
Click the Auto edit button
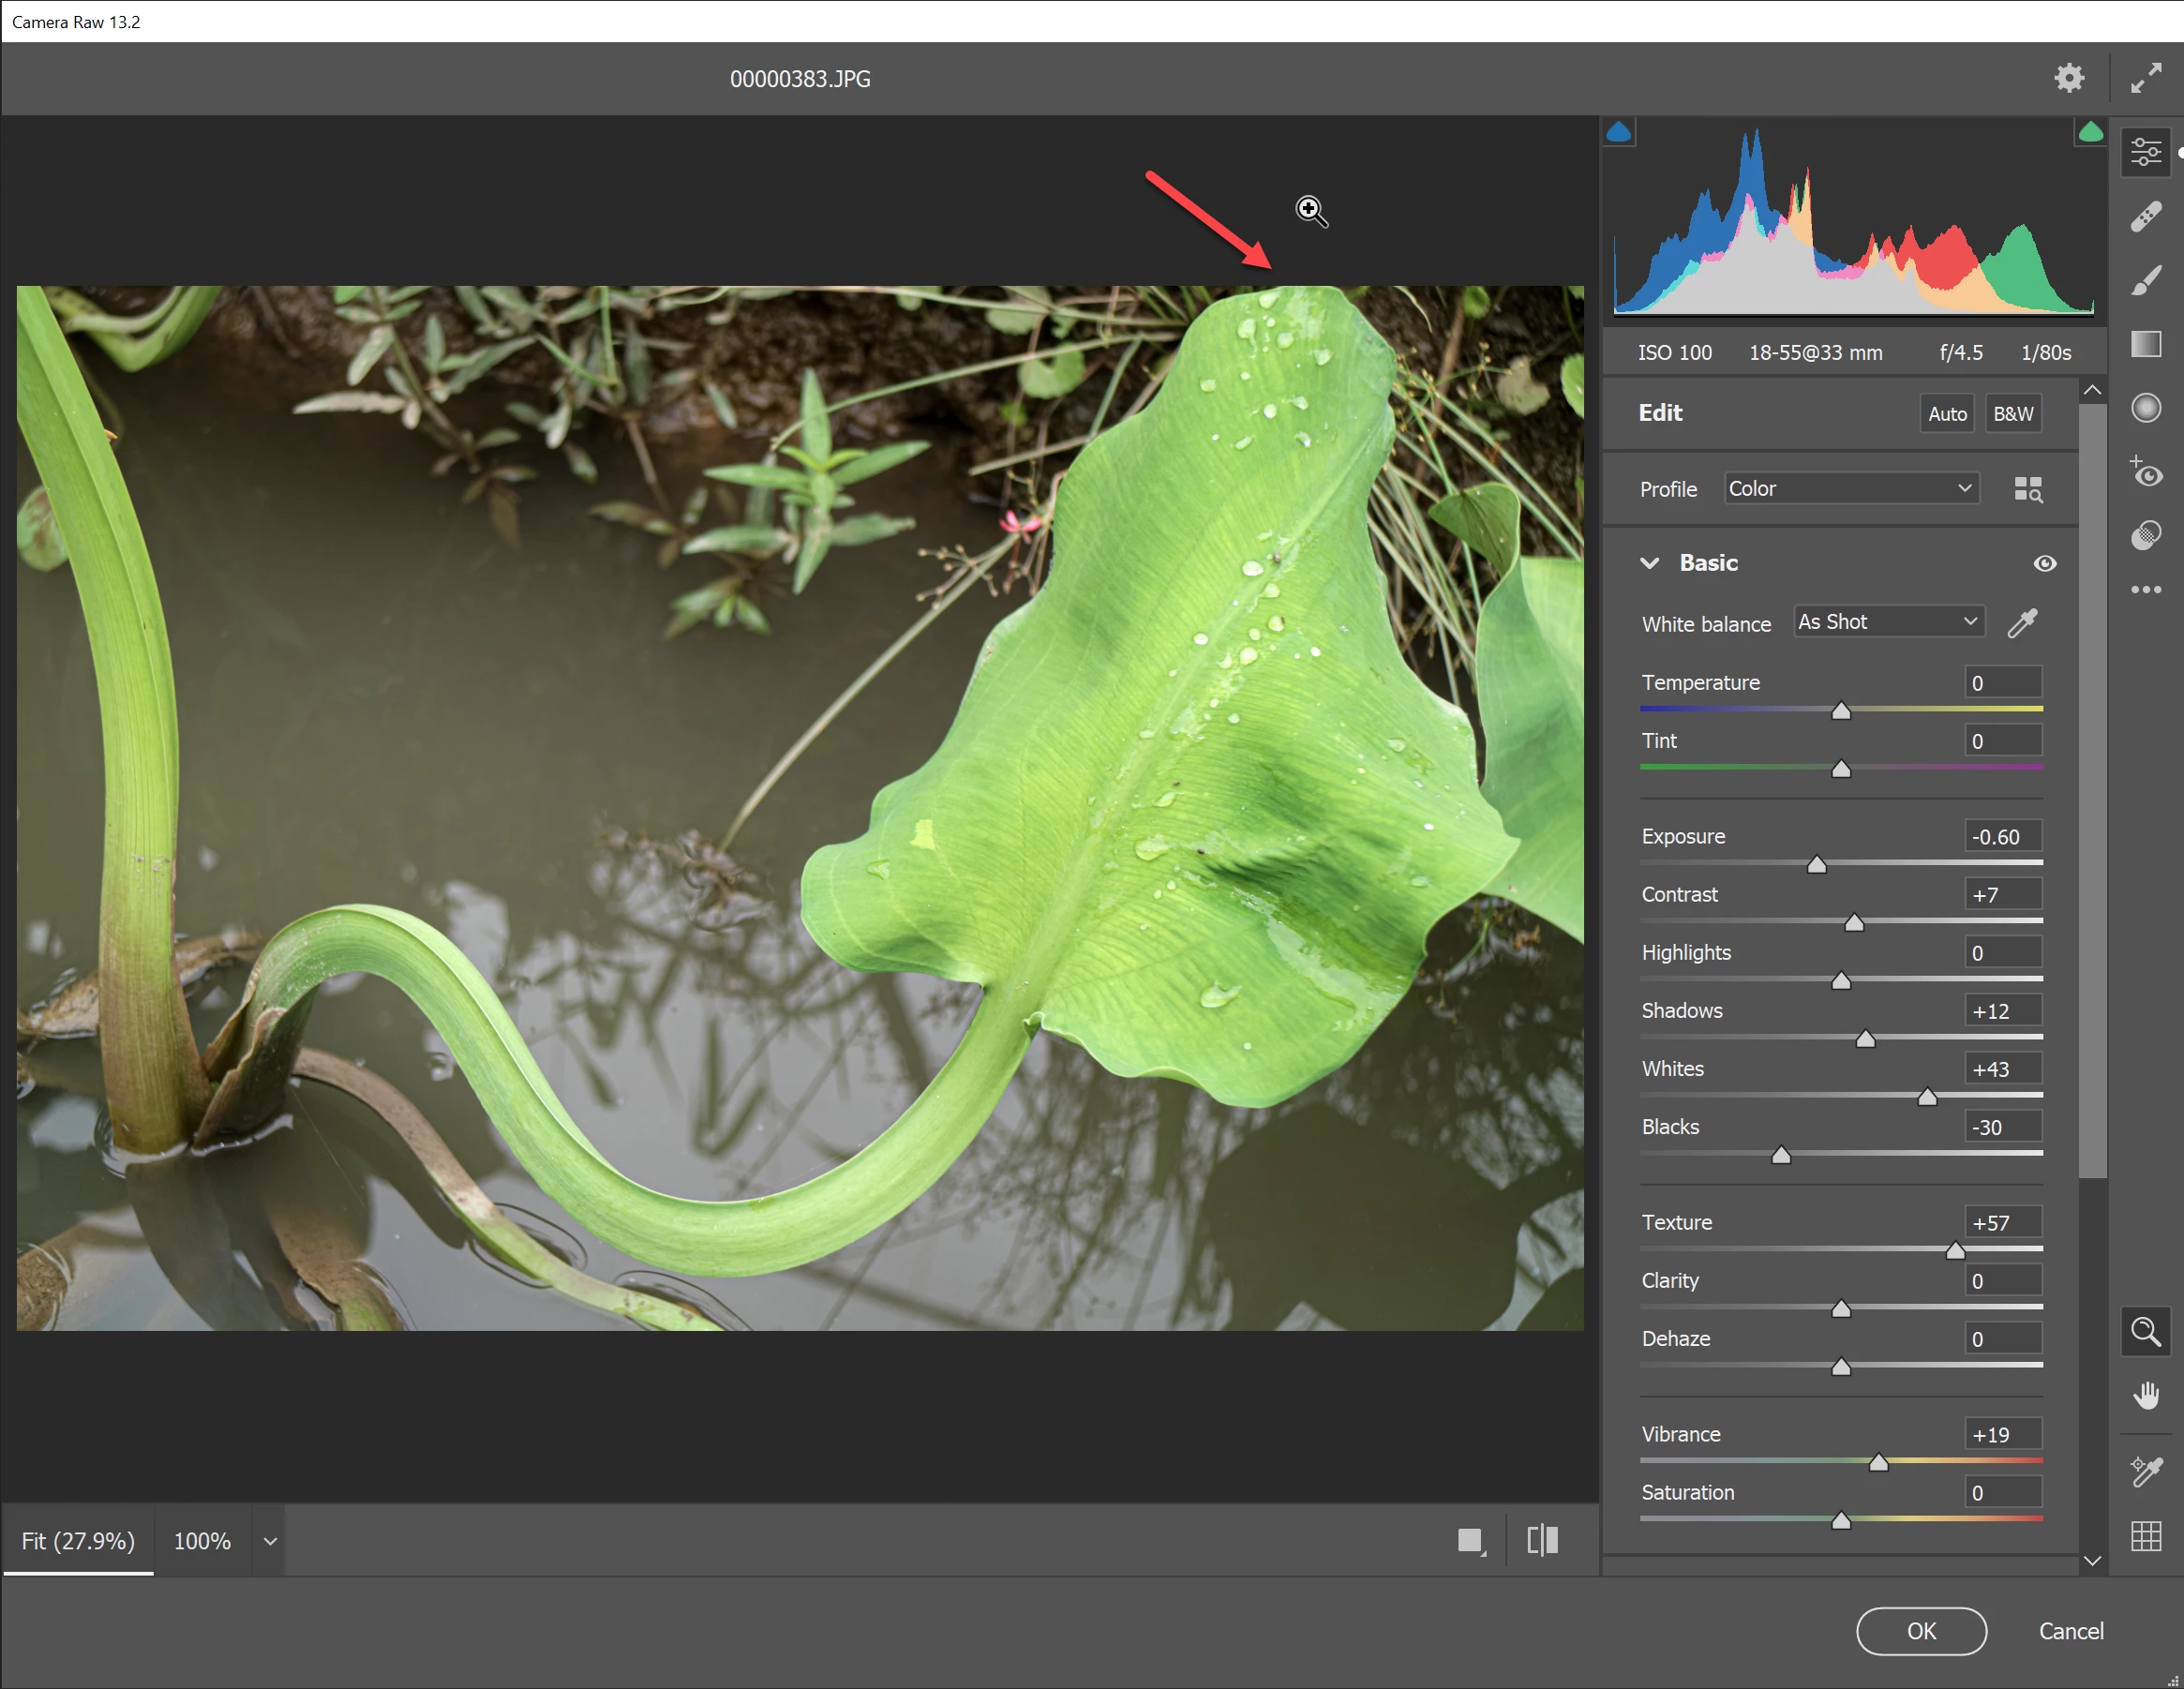click(1946, 413)
